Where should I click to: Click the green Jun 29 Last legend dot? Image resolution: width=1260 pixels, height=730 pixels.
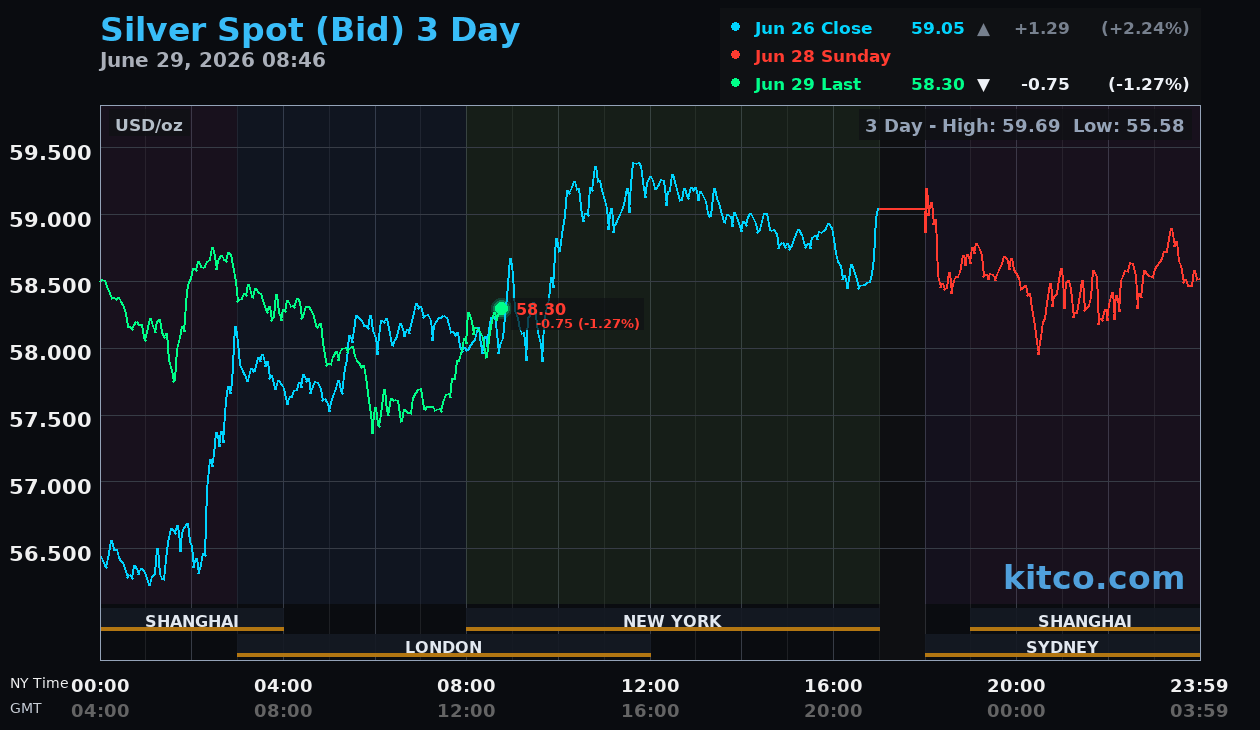click(736, 84)
